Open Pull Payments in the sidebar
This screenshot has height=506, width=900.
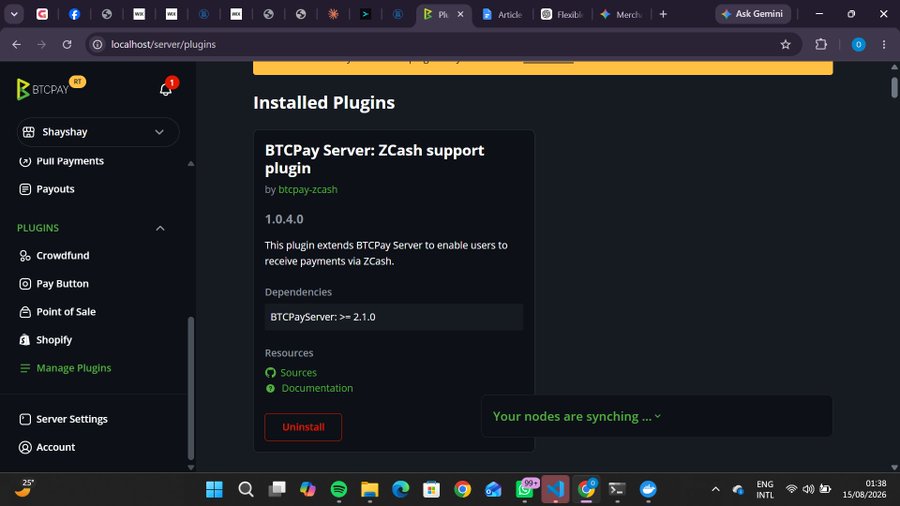tap(69, 161)
